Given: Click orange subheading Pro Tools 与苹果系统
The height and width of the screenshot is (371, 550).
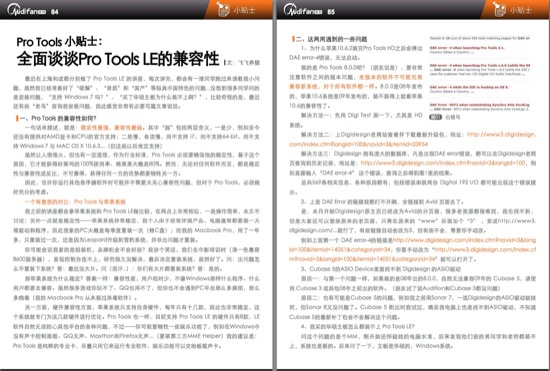Looking at the screenshot, I should (x=100, y=202).
